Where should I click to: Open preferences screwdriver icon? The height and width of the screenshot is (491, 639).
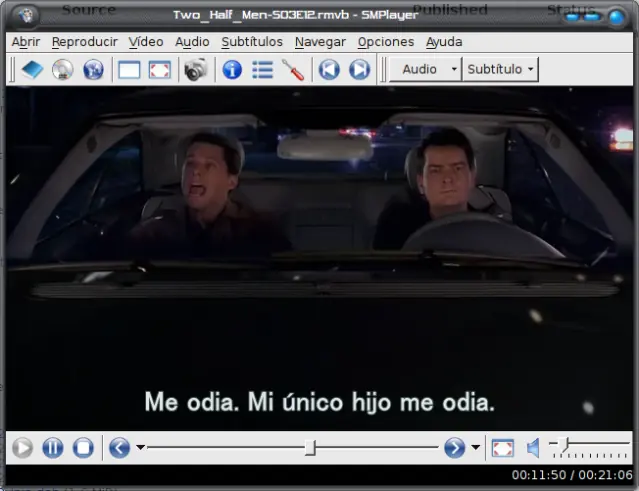(293, 70)
